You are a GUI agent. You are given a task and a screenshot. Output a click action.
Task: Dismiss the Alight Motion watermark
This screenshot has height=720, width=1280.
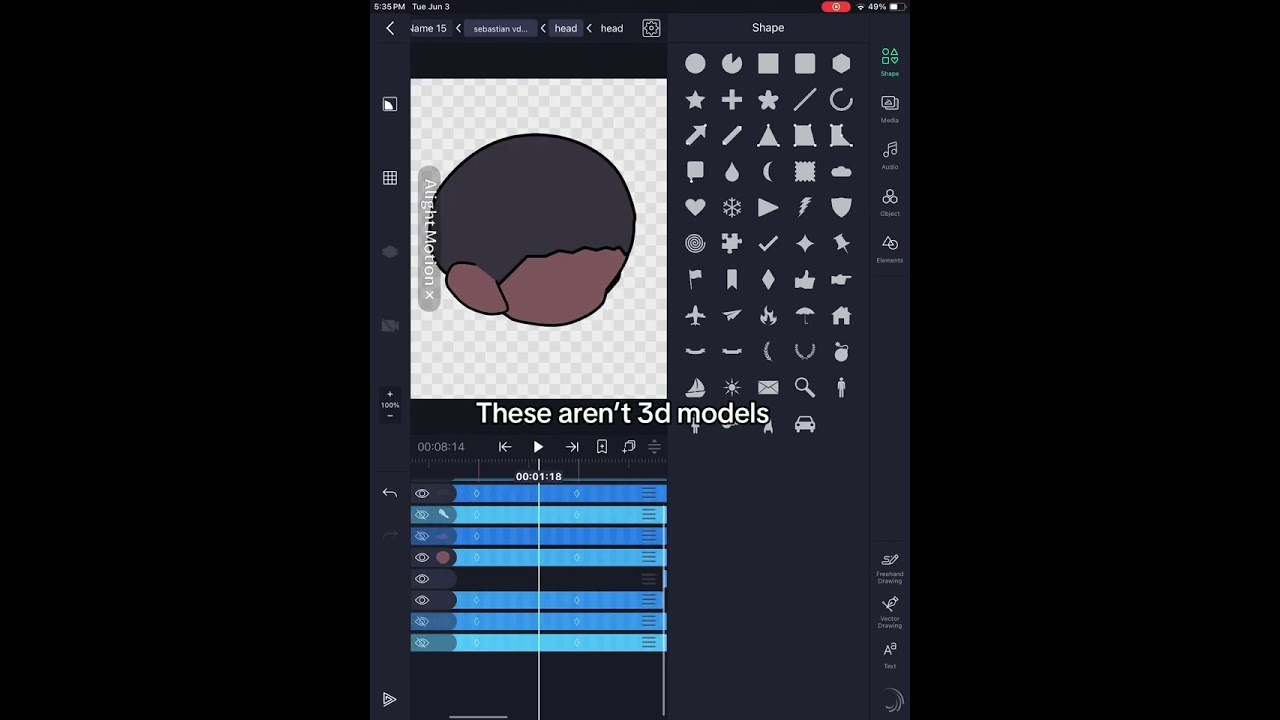point(429,295)
